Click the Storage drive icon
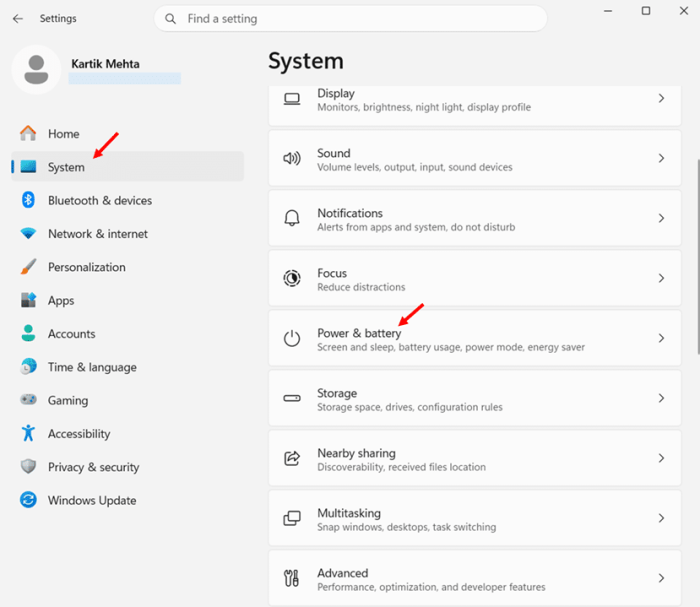700x607 pixels. pos(292,398)
